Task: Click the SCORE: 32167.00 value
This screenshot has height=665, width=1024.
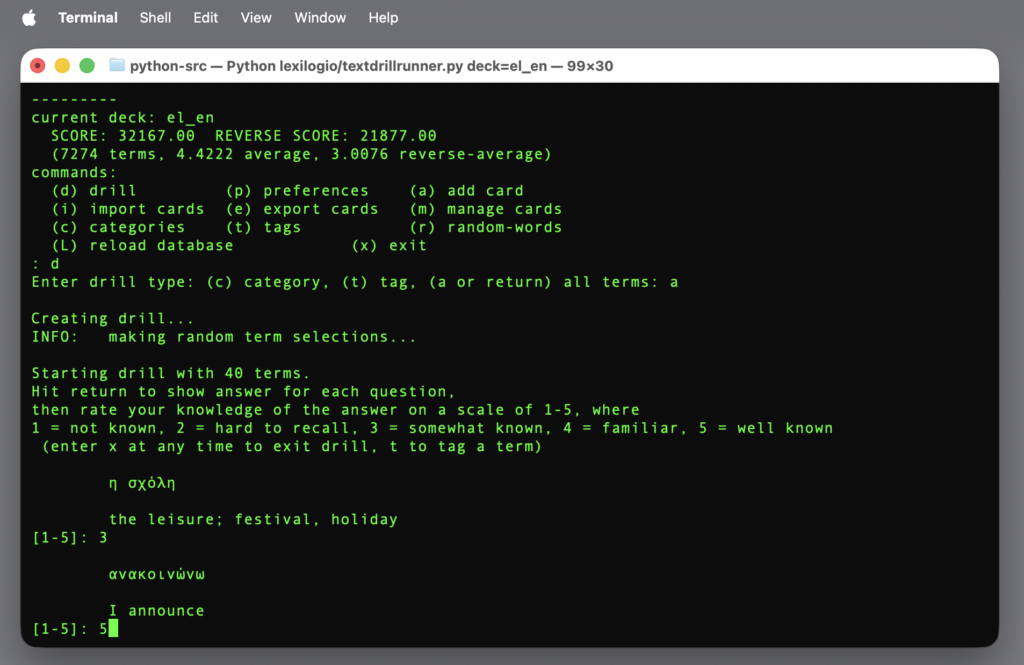Action: tap(123, 136)
